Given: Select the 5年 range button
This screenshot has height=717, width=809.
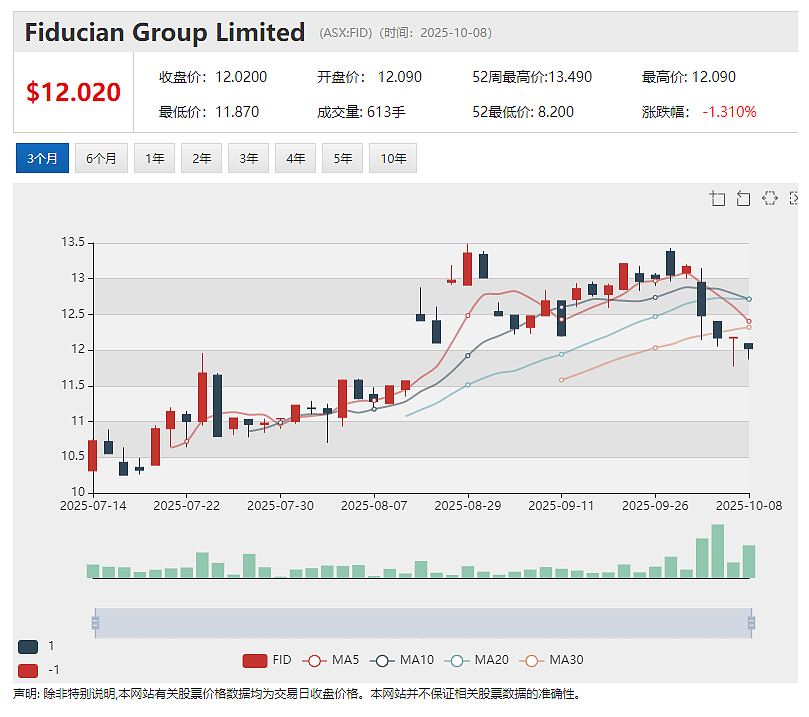Looking at the screenshot, I should [342, 158].
